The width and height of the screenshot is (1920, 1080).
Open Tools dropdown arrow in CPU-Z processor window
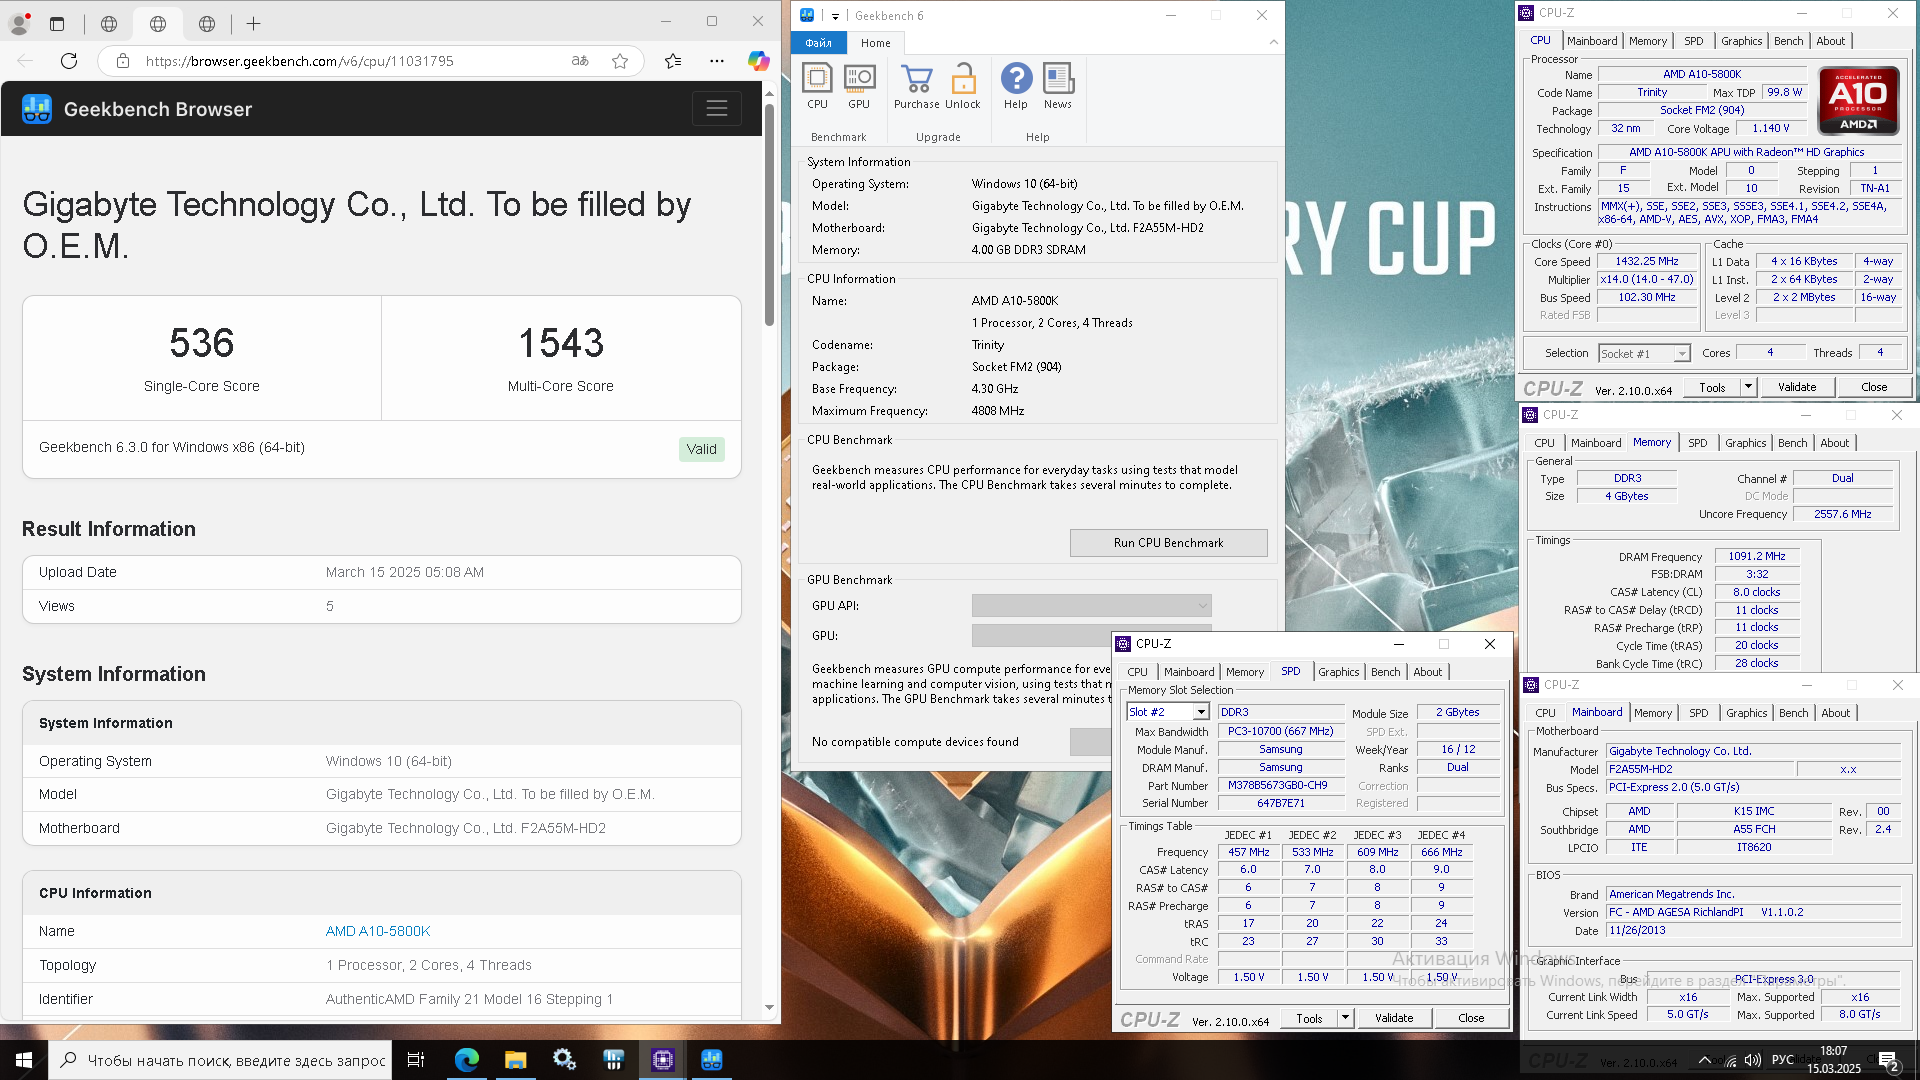pyautogui.click(x=1748, y=387)
